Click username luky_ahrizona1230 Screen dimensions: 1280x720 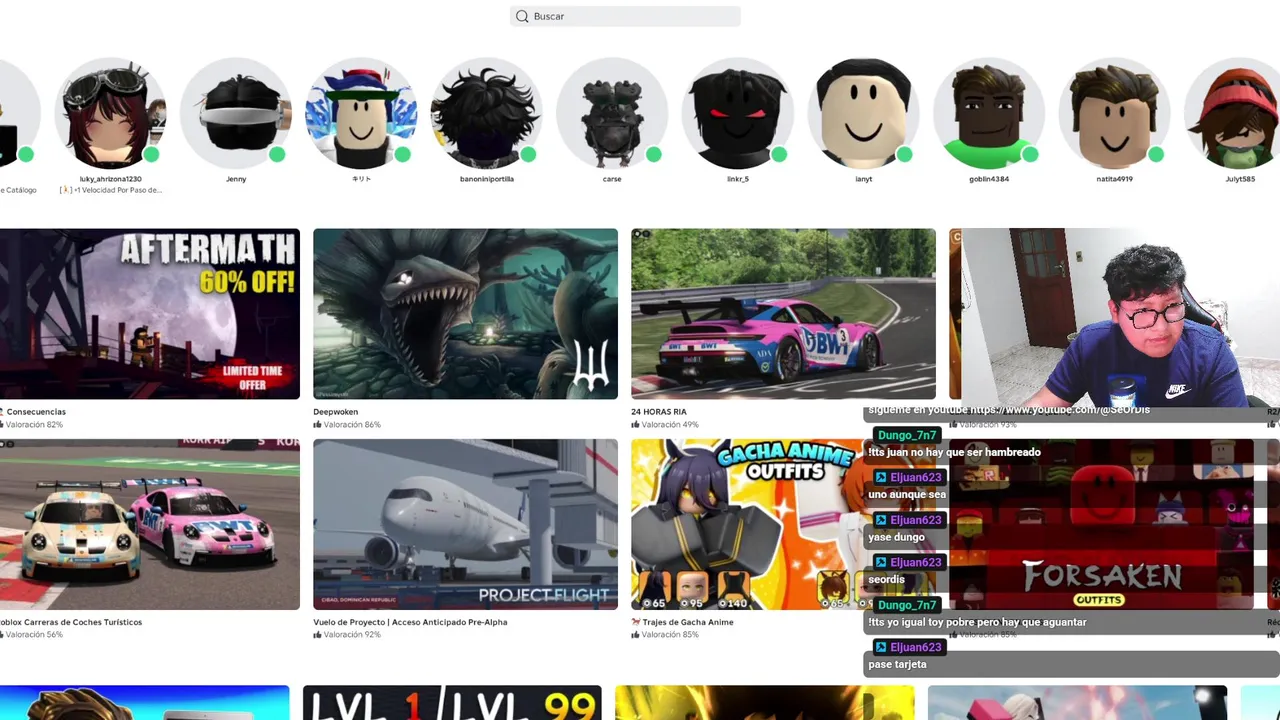coord(111,179)
